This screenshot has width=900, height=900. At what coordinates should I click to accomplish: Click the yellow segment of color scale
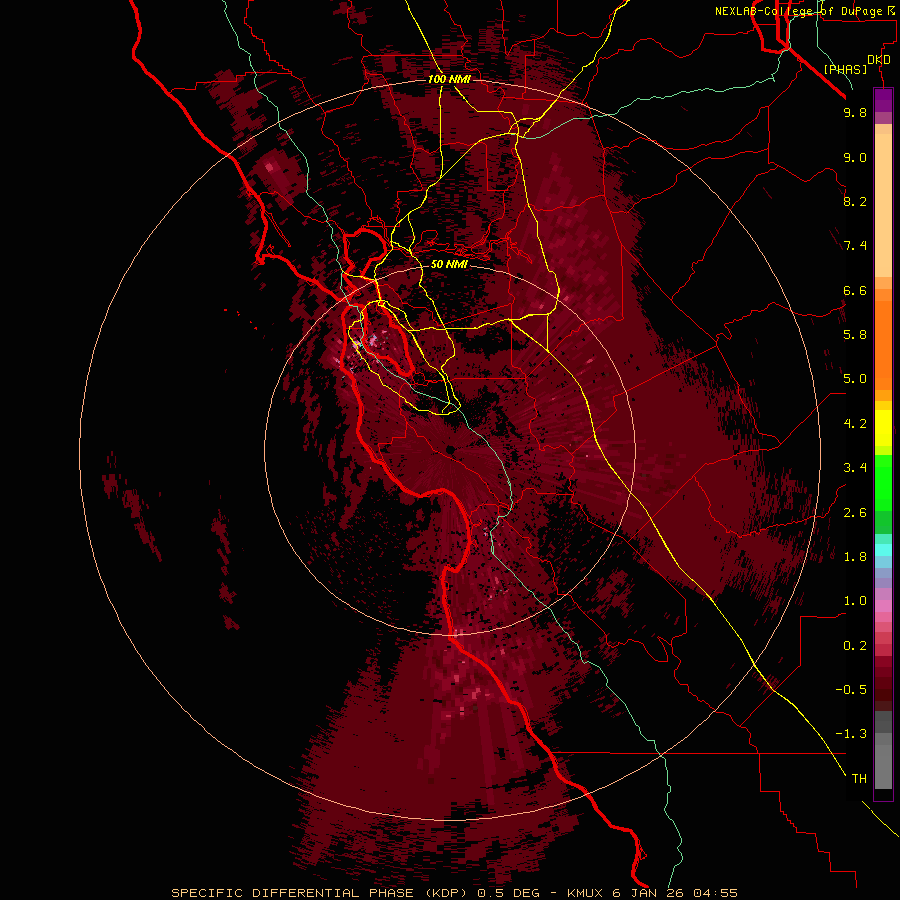[883, 428]
